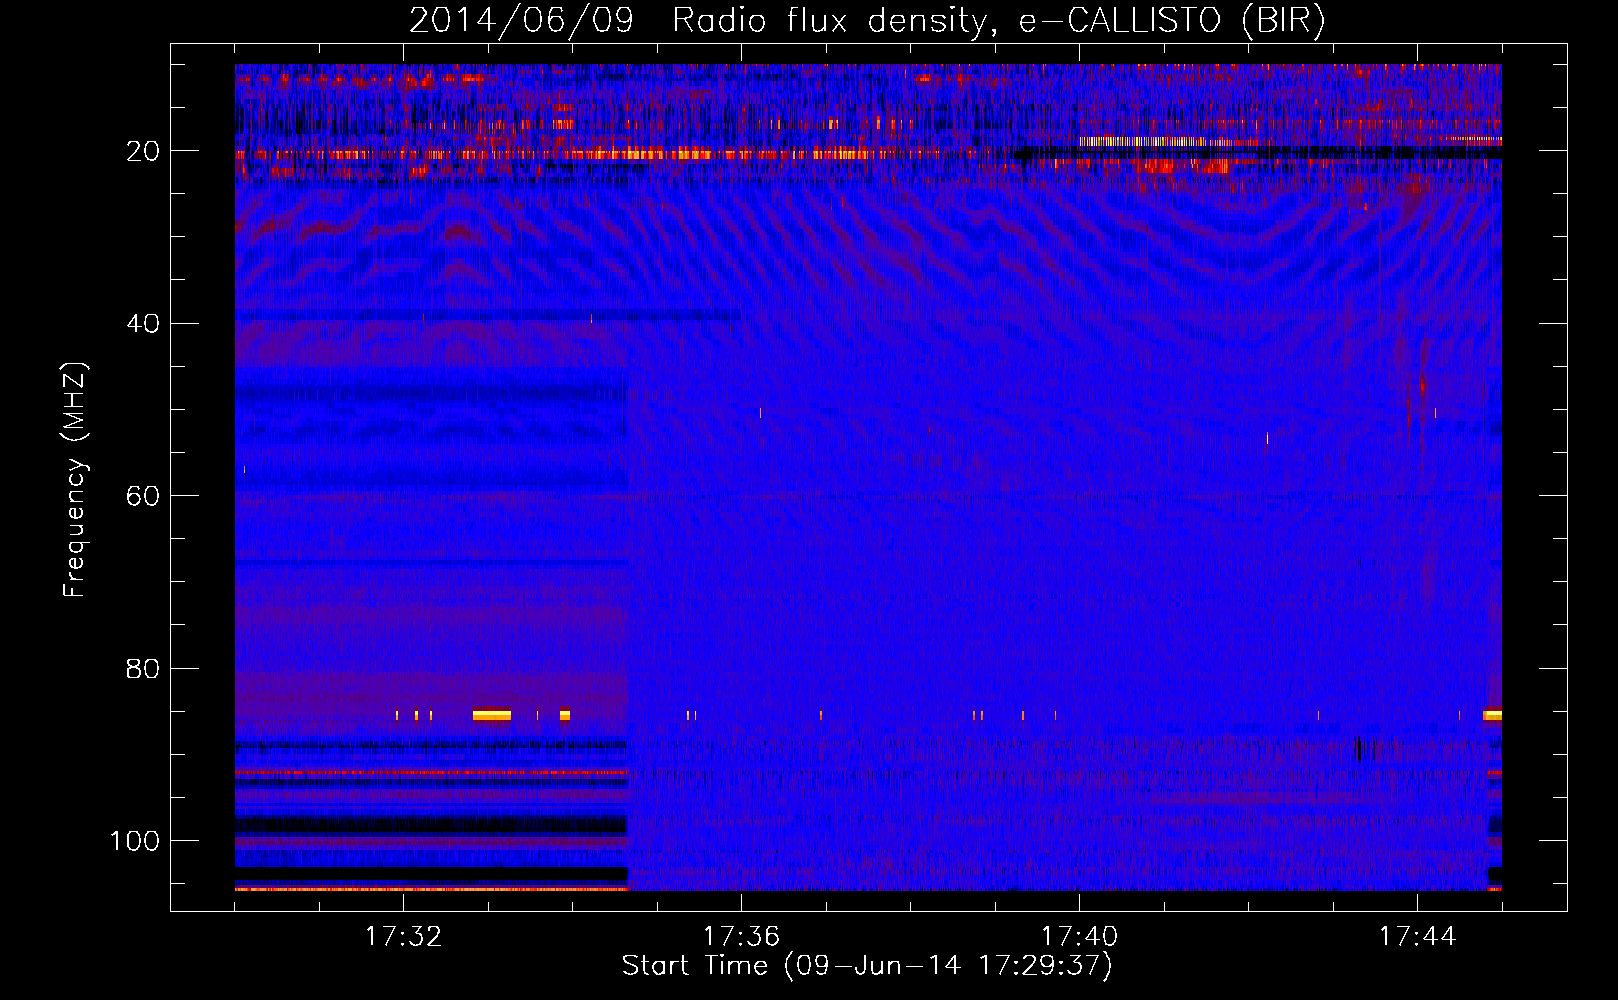The width and height of the screenshot is (1618, 1000).
Task: Click the 'Frequency (MHZ)' axis label
Action: [x=75, y=479]
